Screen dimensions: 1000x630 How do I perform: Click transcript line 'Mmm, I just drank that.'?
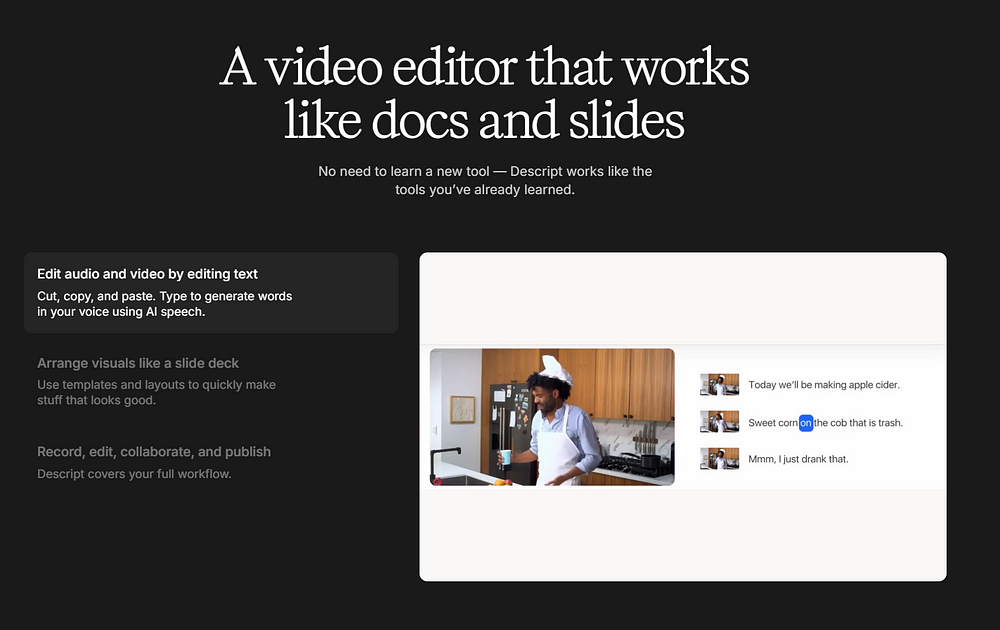798,459
